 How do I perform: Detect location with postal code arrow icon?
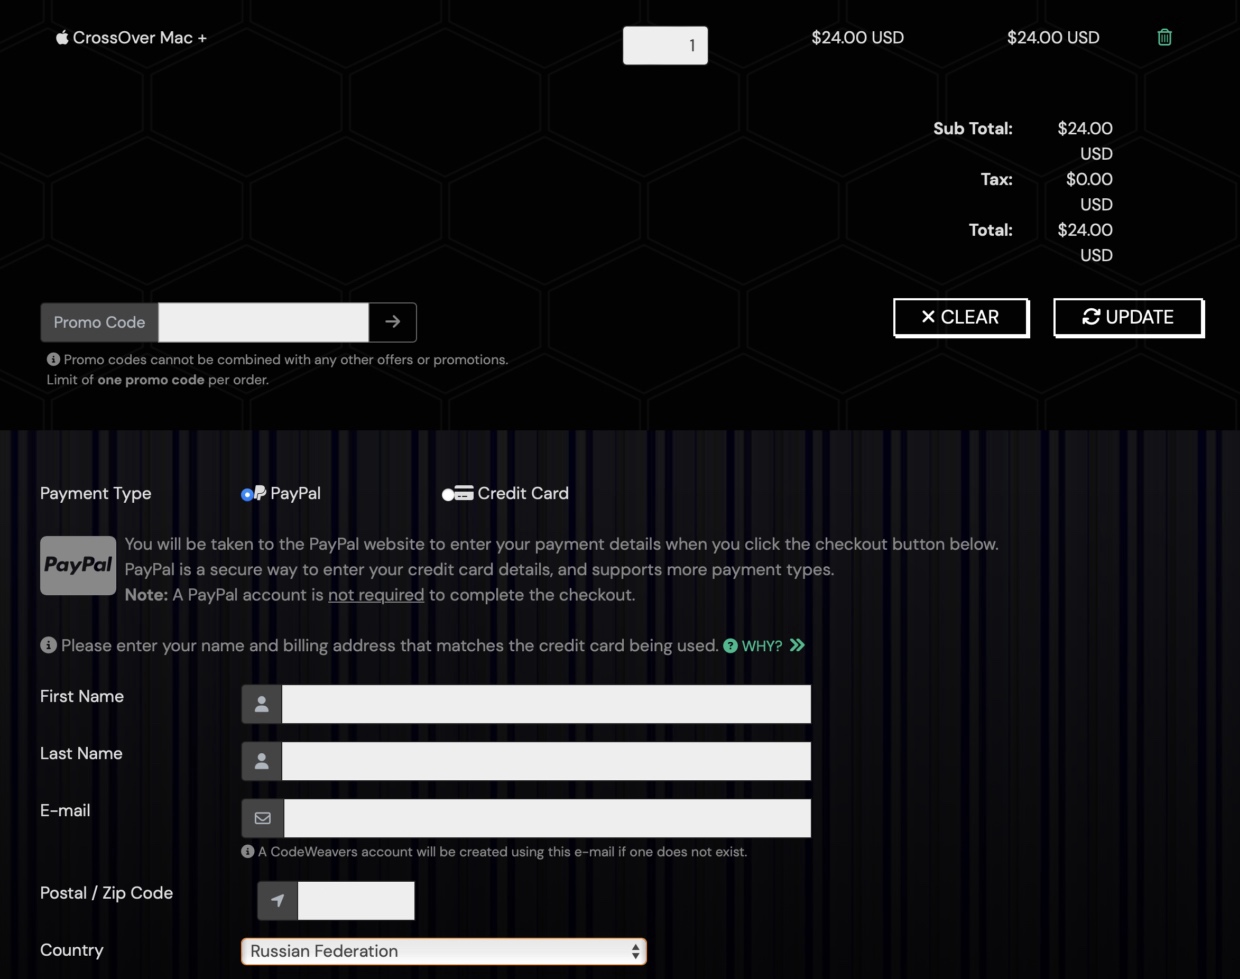coord(277,901)
